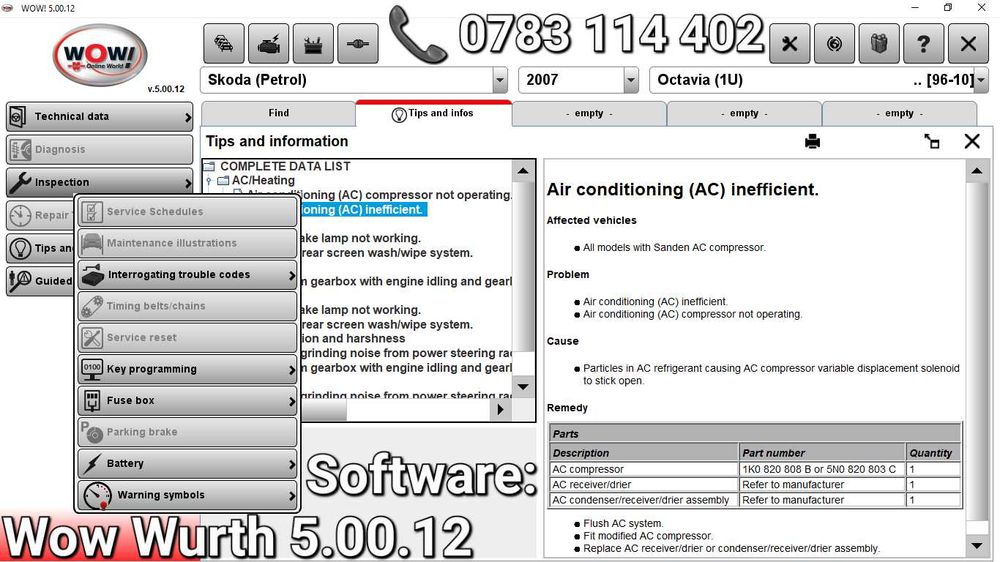The height and width of the screenshot is (562, 1000).
Task: Close the Tips and information panel
Action: click(x=972, y=141)
